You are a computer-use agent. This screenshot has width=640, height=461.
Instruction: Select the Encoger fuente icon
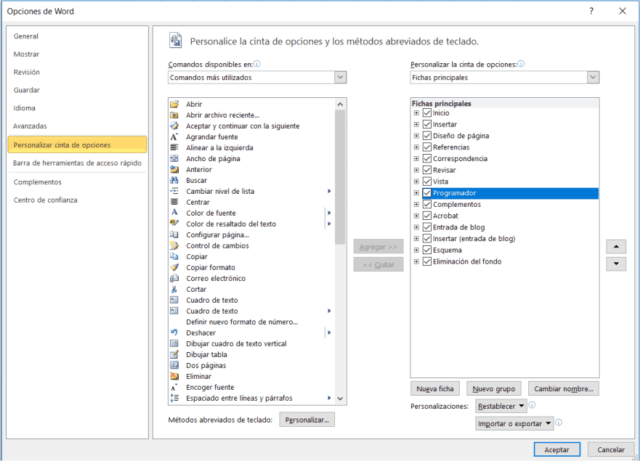[x=175, y=387]
